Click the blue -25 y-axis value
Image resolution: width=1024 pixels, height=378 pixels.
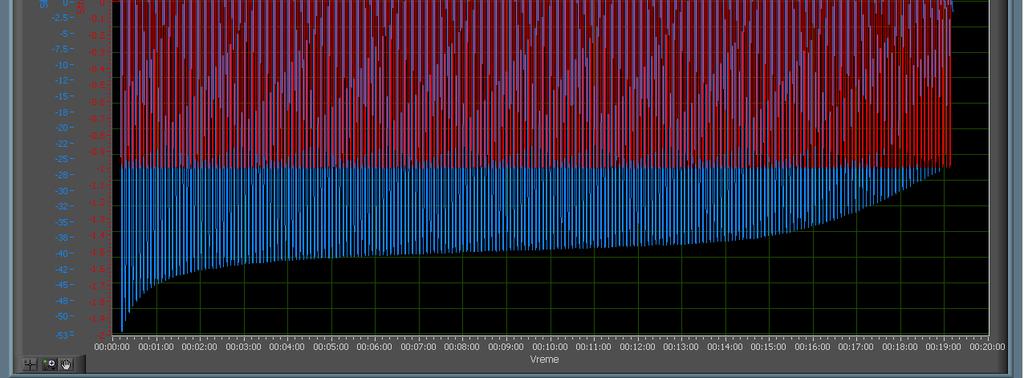[x=64, y=159]
